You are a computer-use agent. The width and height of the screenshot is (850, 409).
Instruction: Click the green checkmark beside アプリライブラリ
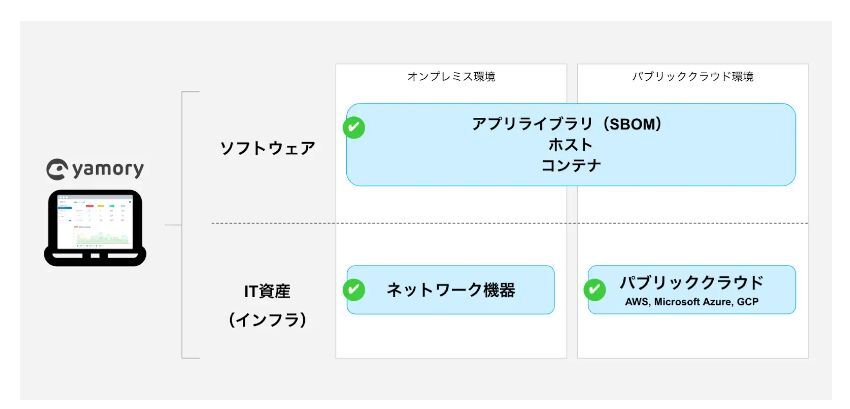click(x=354, y=128)
